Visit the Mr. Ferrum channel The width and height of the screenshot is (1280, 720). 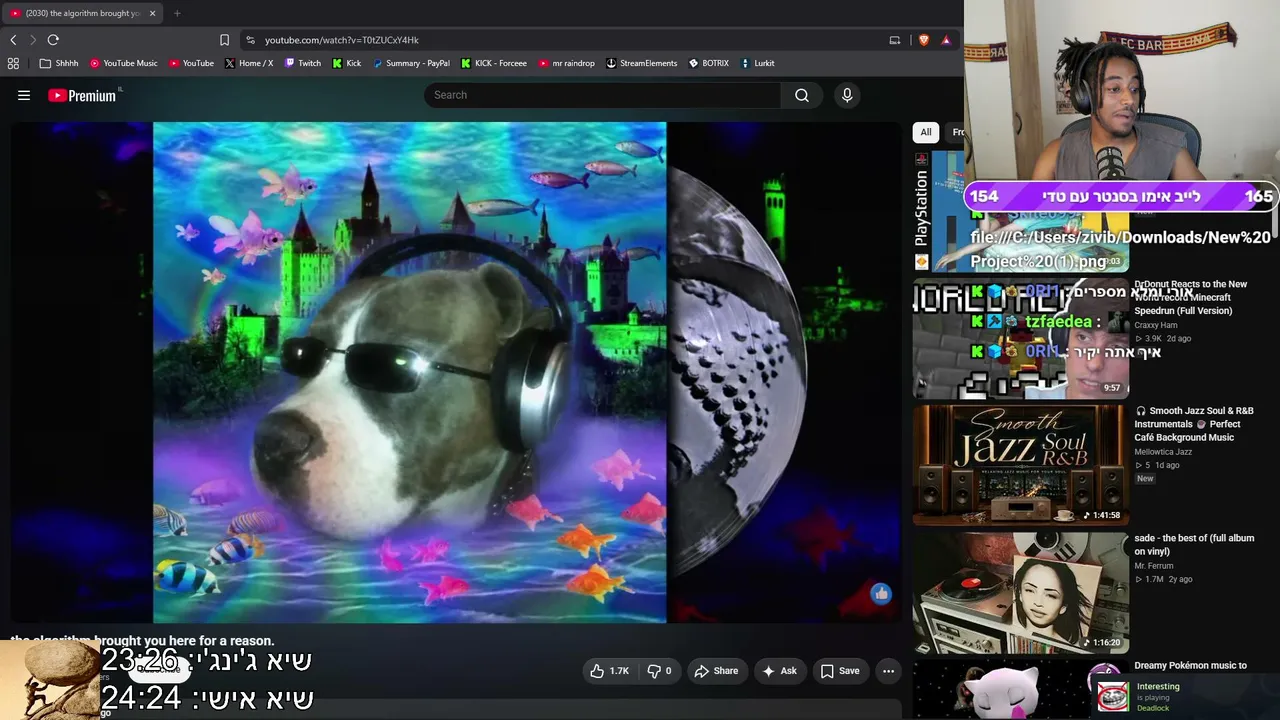click(1154, 566)
